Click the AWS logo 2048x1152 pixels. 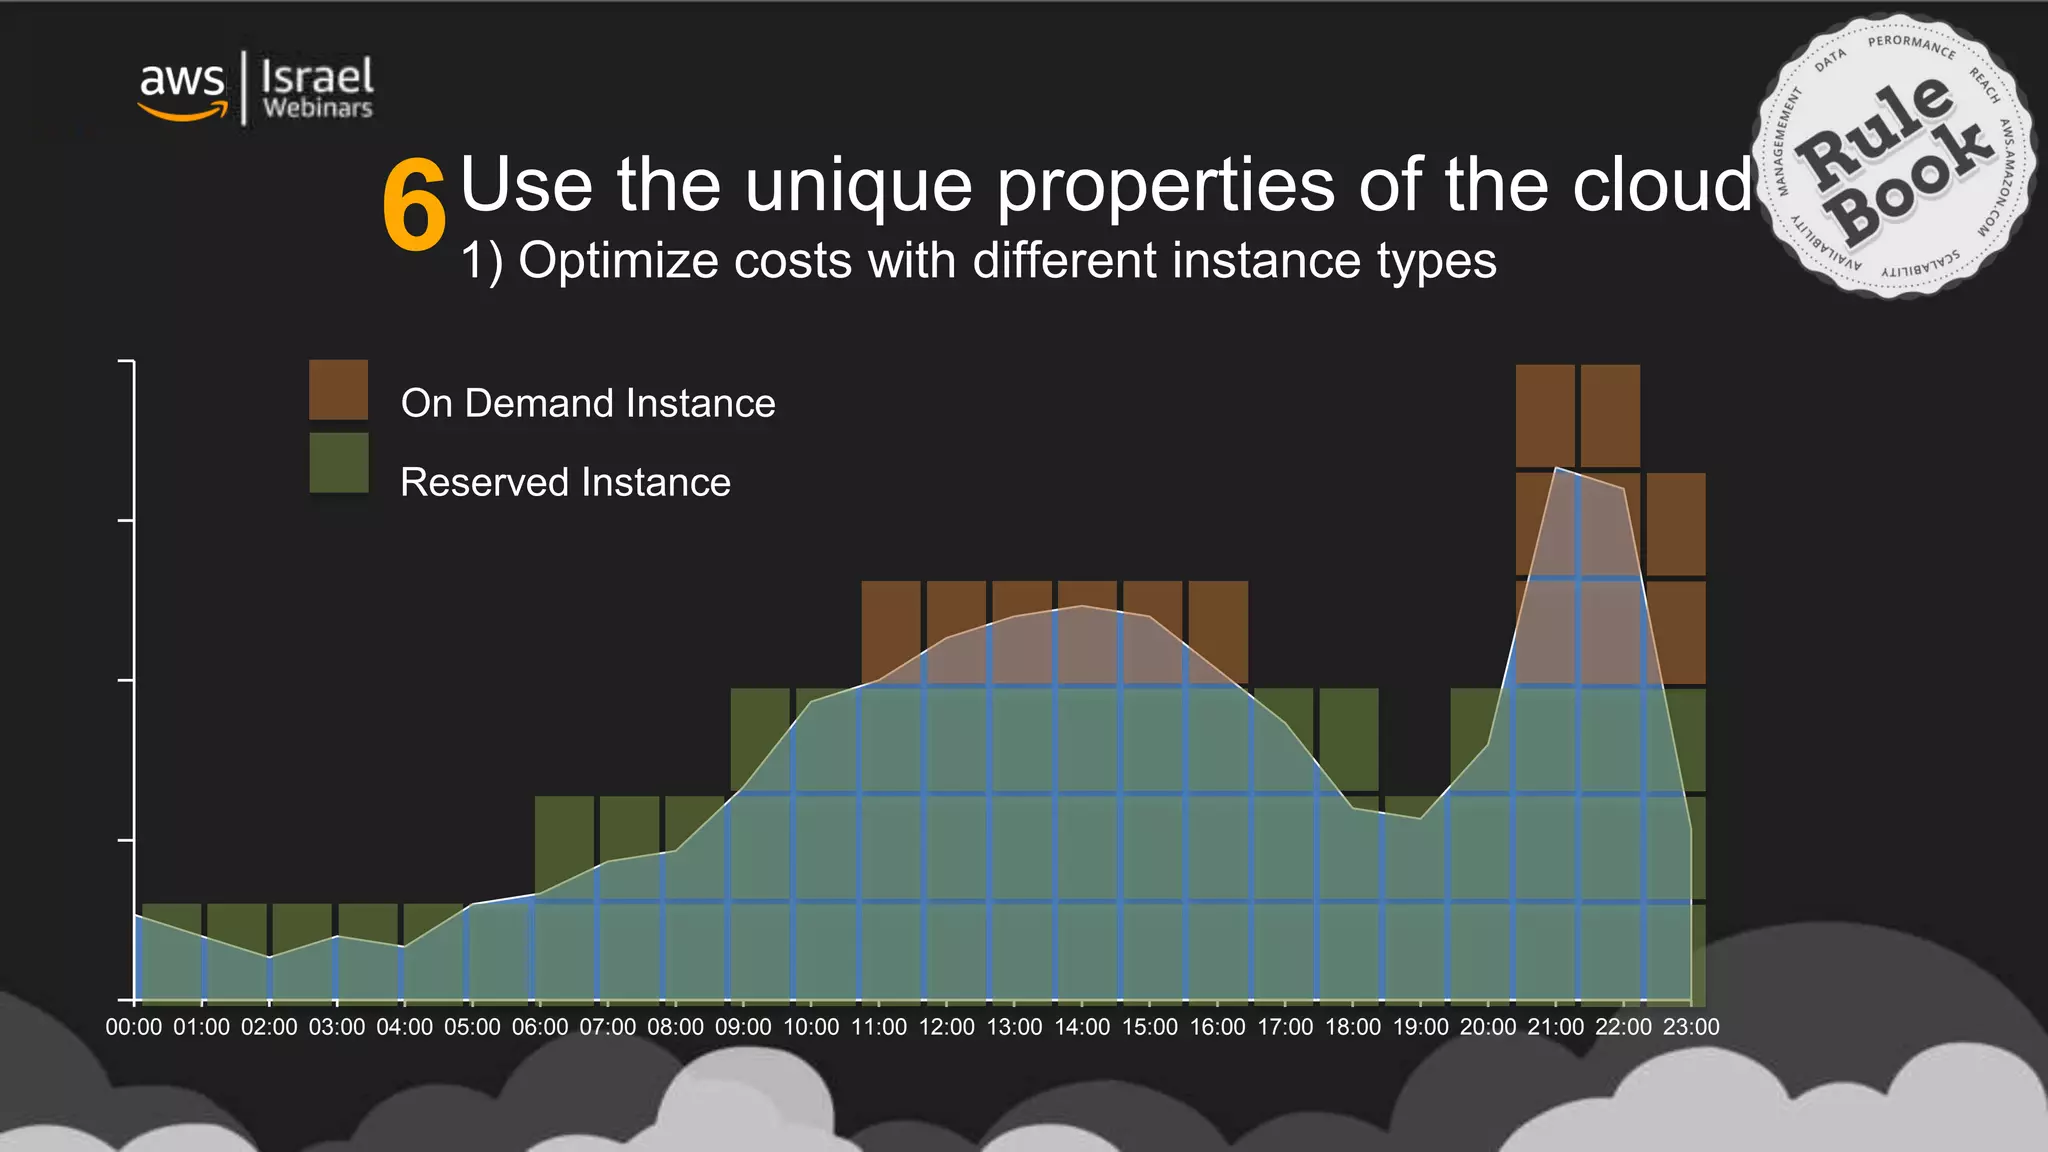183,91
